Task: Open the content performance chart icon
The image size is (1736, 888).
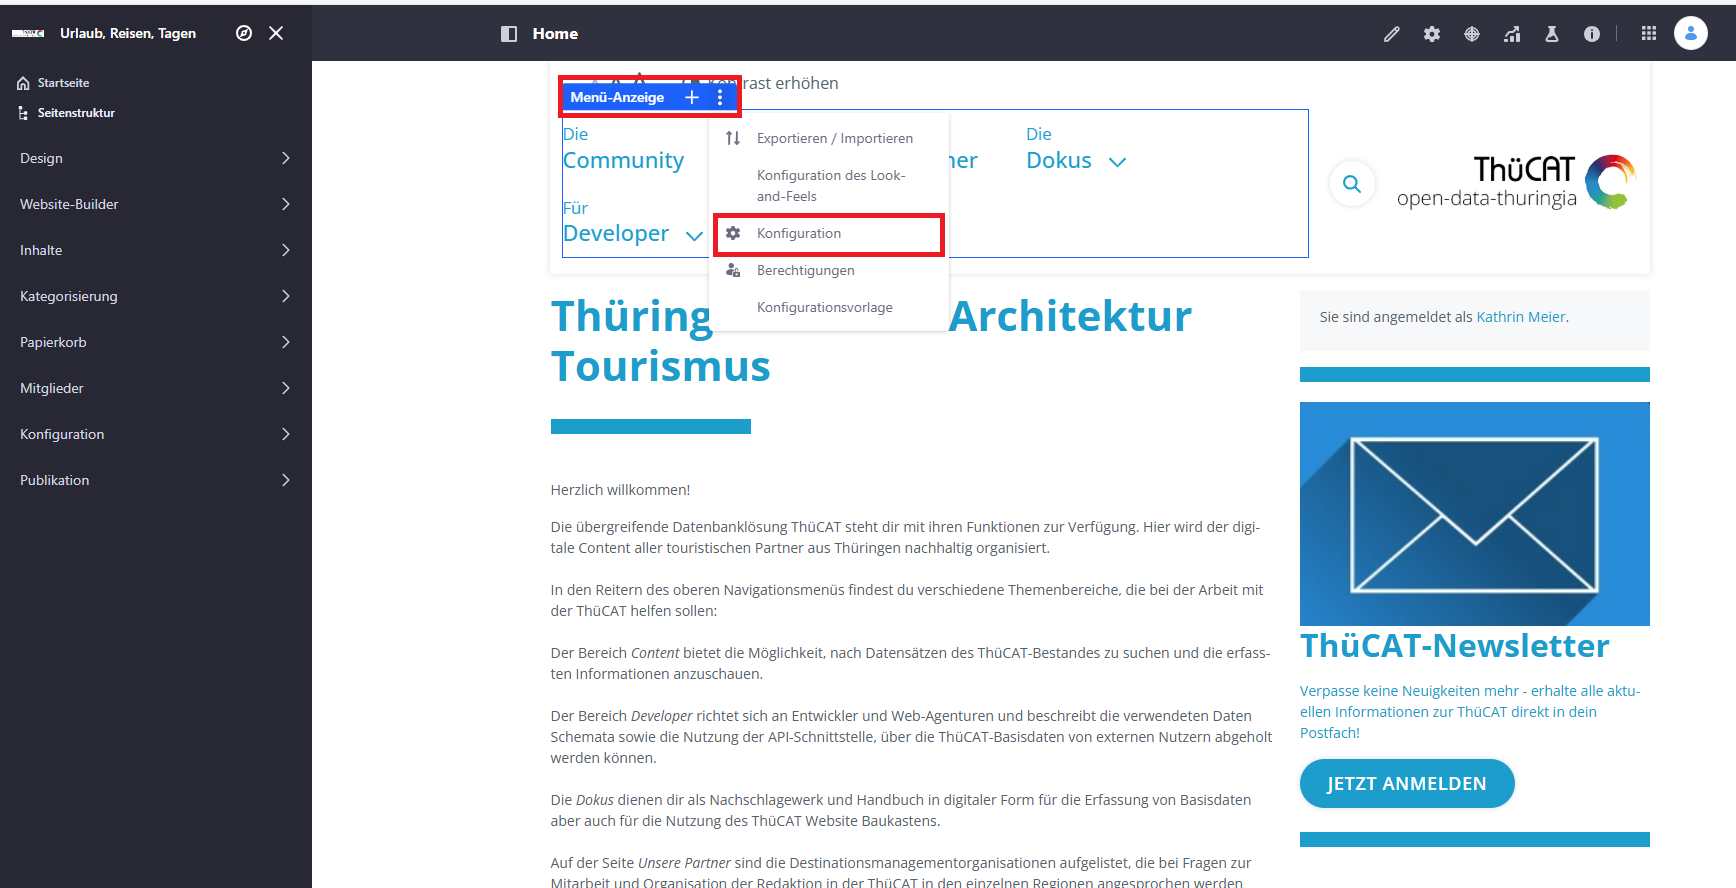Action: [x=1512, y=34]
